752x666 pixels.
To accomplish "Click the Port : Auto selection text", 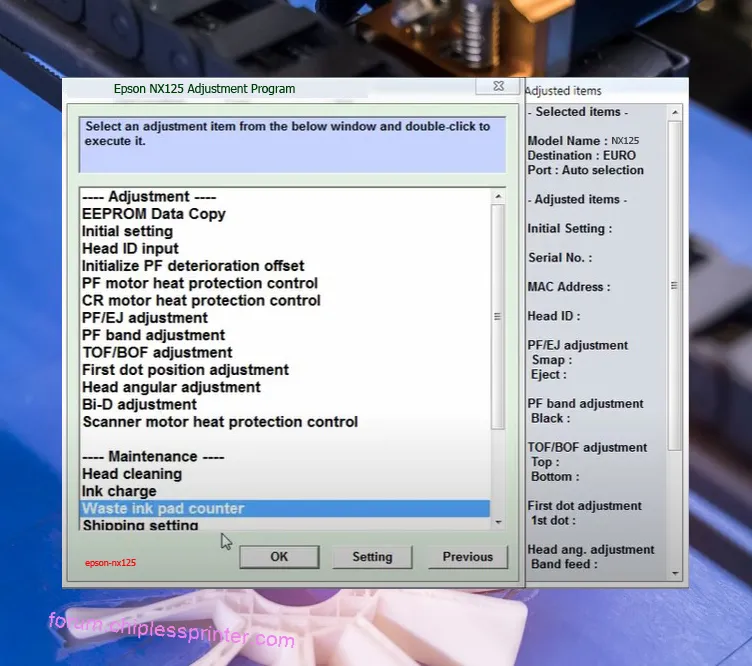I will tap(586, 170).
